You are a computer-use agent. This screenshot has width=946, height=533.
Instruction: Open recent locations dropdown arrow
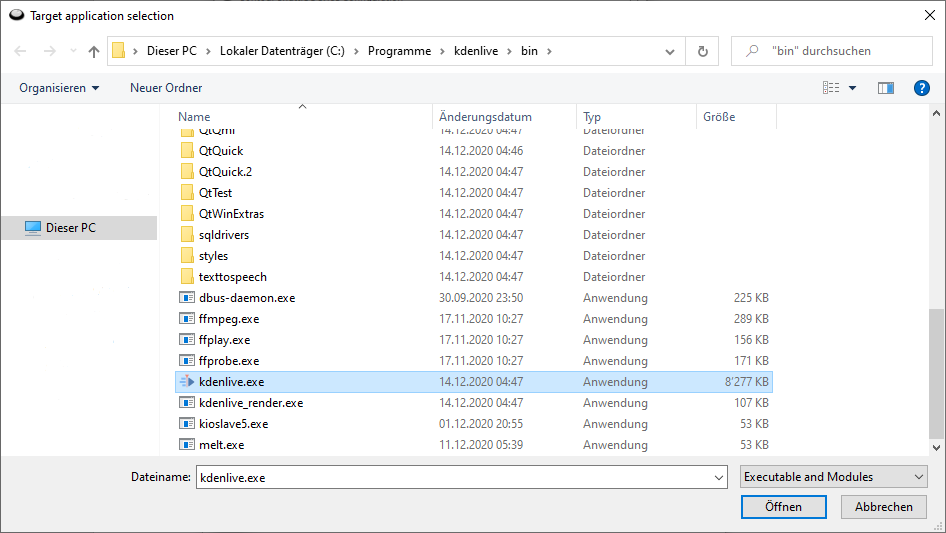tap(73, 51)
